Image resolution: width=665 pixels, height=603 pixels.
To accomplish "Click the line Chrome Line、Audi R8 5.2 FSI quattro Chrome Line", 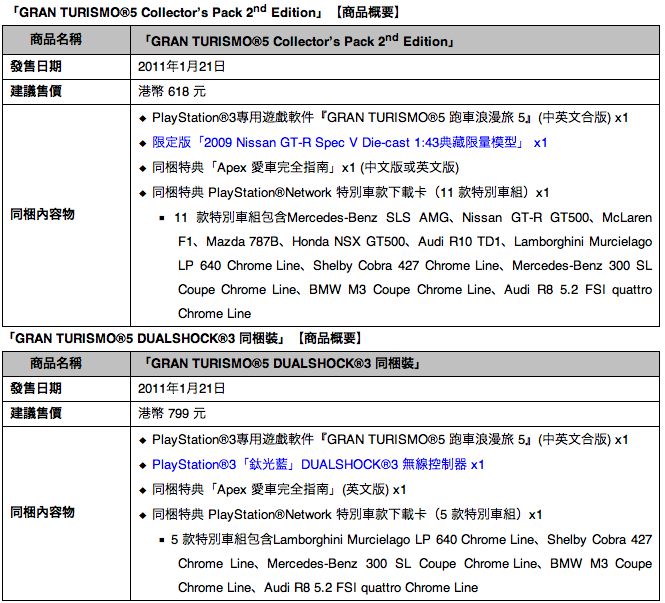I will click(x=328, y=588).
